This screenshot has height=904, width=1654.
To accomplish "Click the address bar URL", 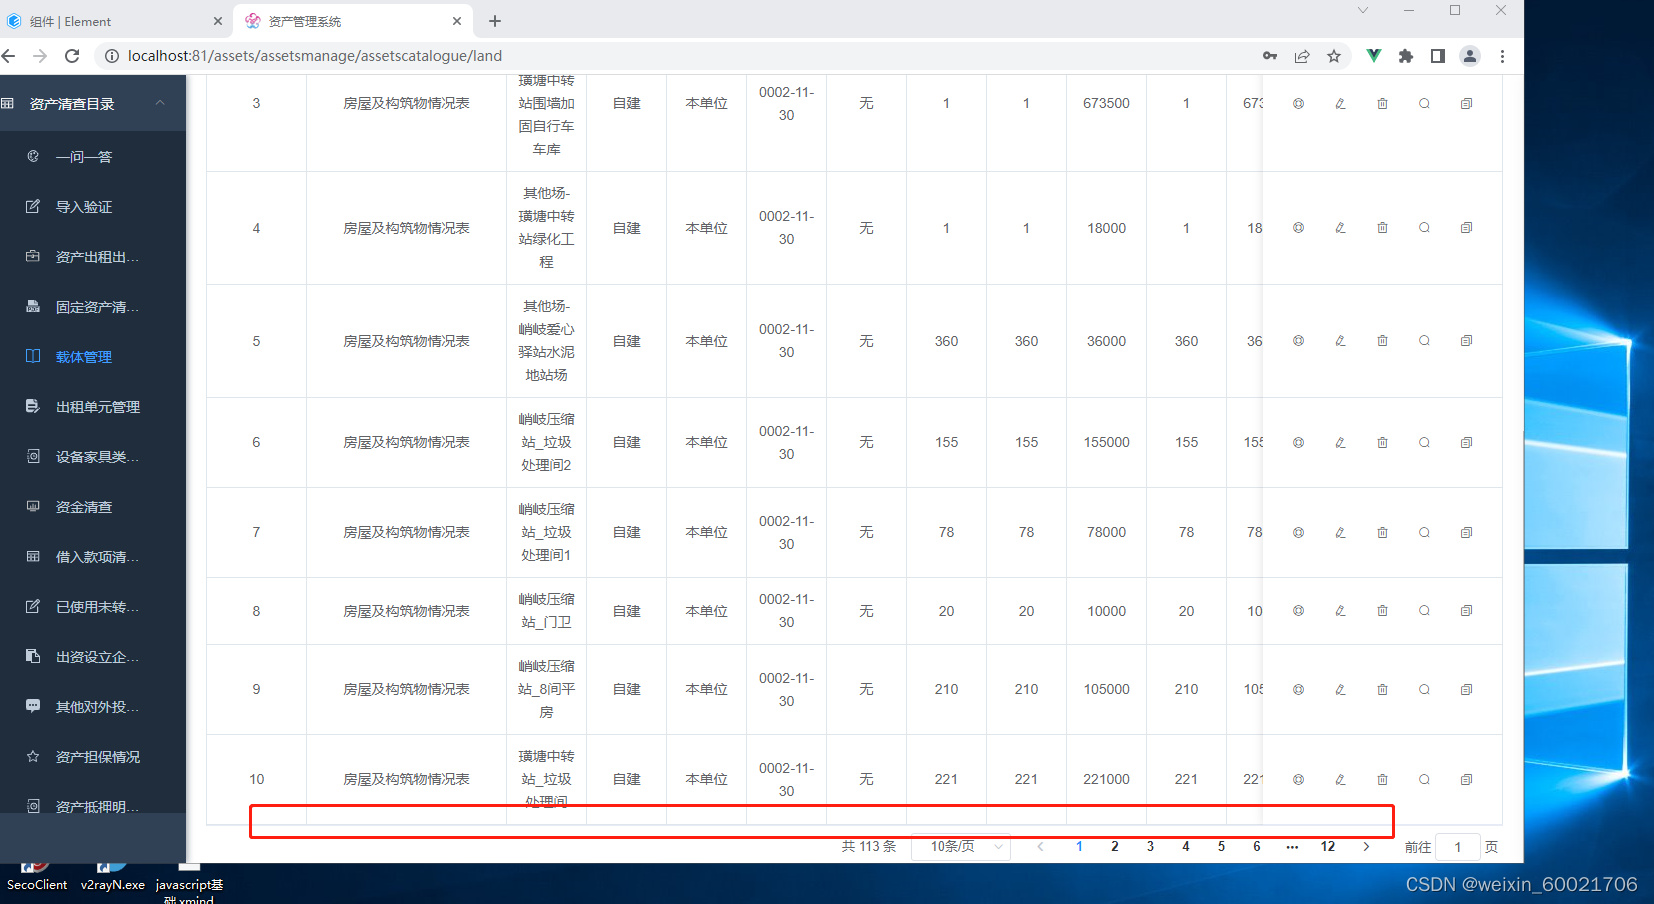I will point(315,56).
